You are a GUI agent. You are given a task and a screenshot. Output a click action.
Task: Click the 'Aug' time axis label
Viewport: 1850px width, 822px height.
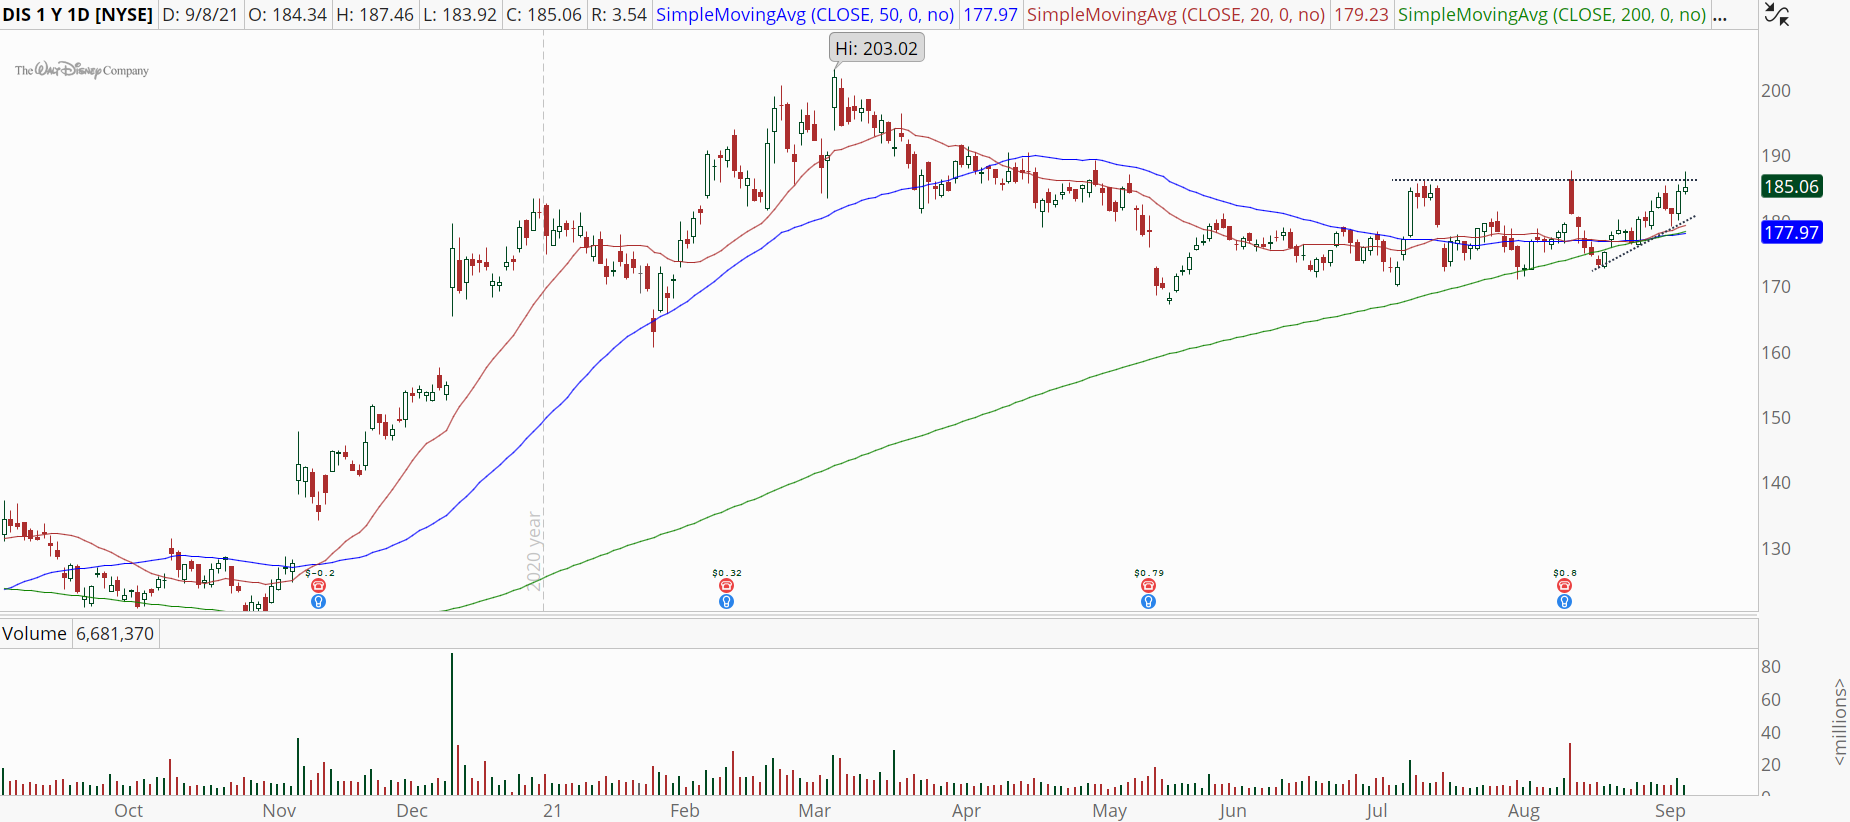[1524, 811]
